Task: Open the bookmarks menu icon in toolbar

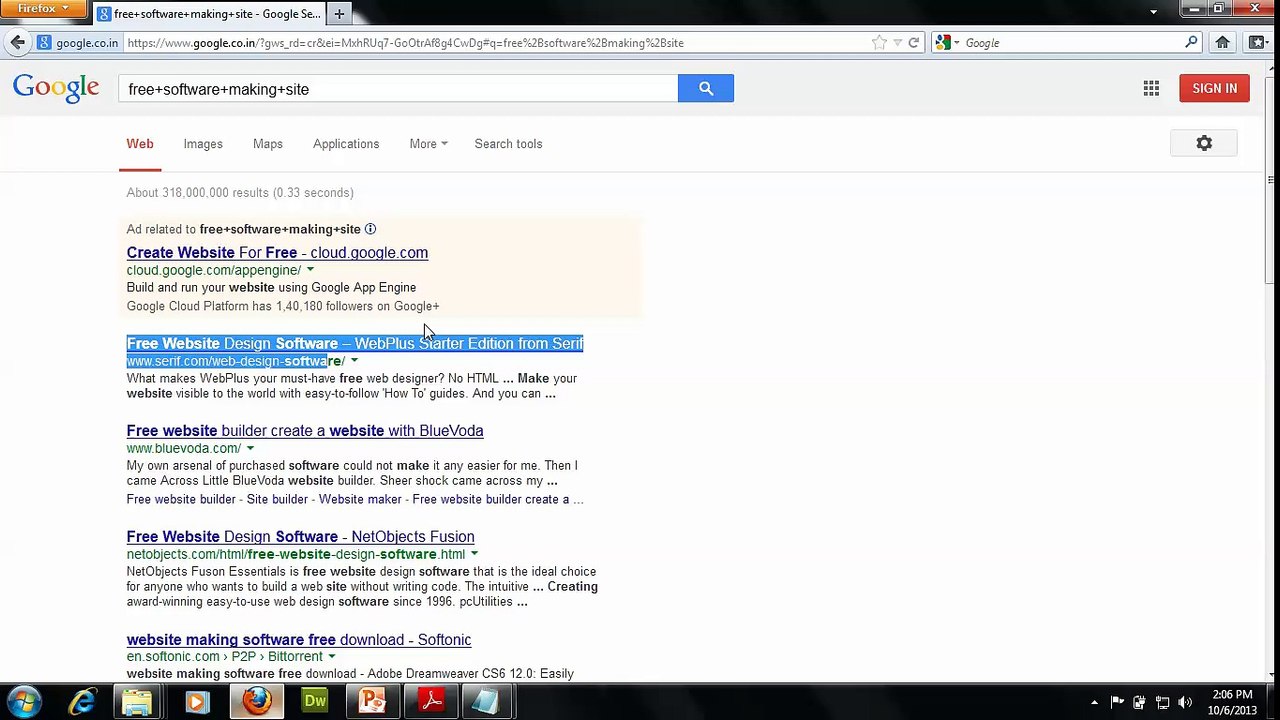Action: pos(1257,43)
